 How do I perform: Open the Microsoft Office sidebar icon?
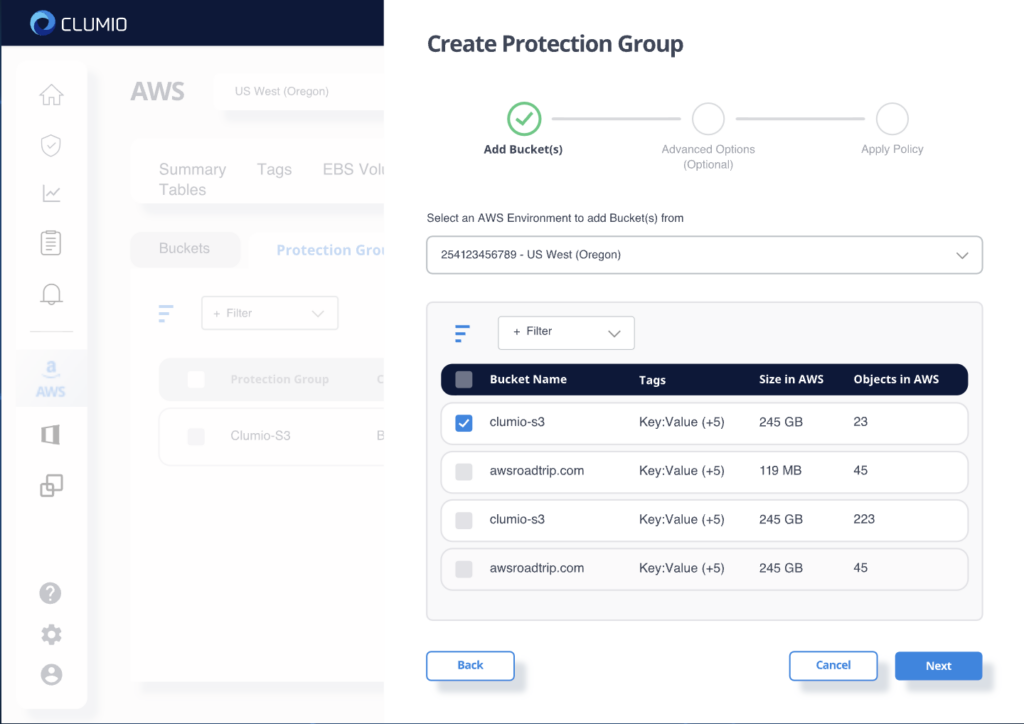pos(51,435)
